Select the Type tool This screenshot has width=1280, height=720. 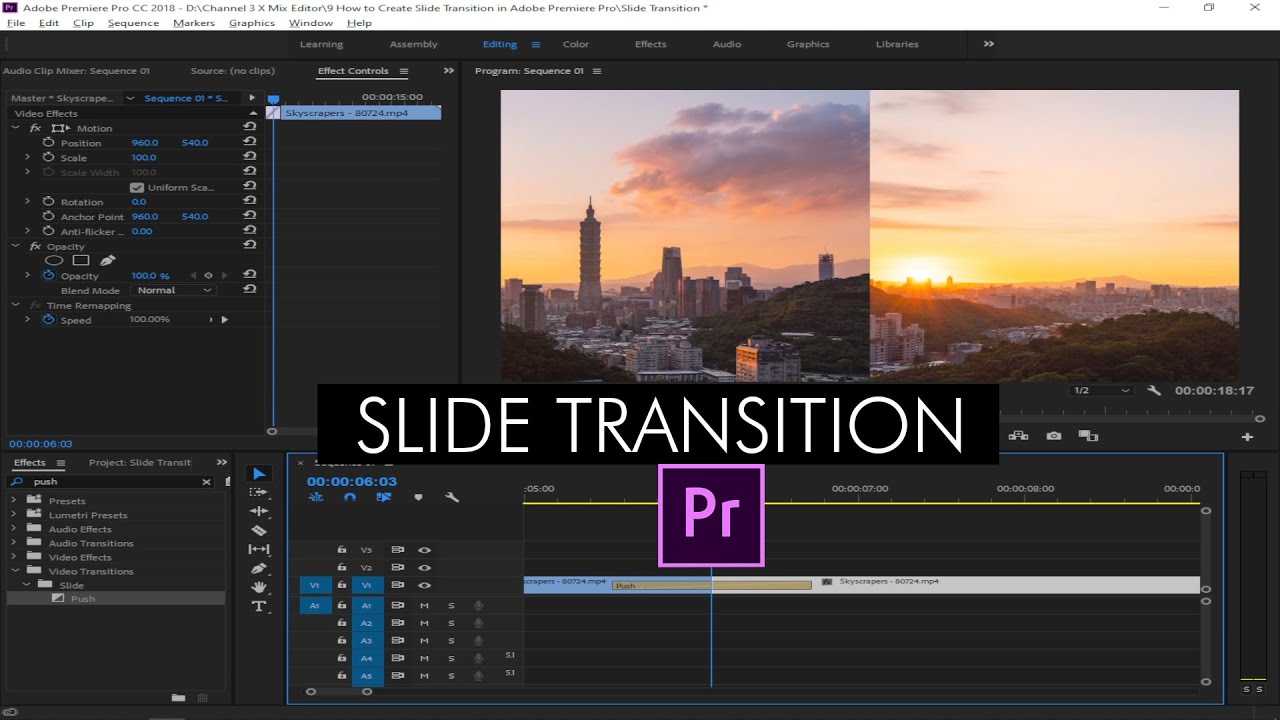[258, 606]
